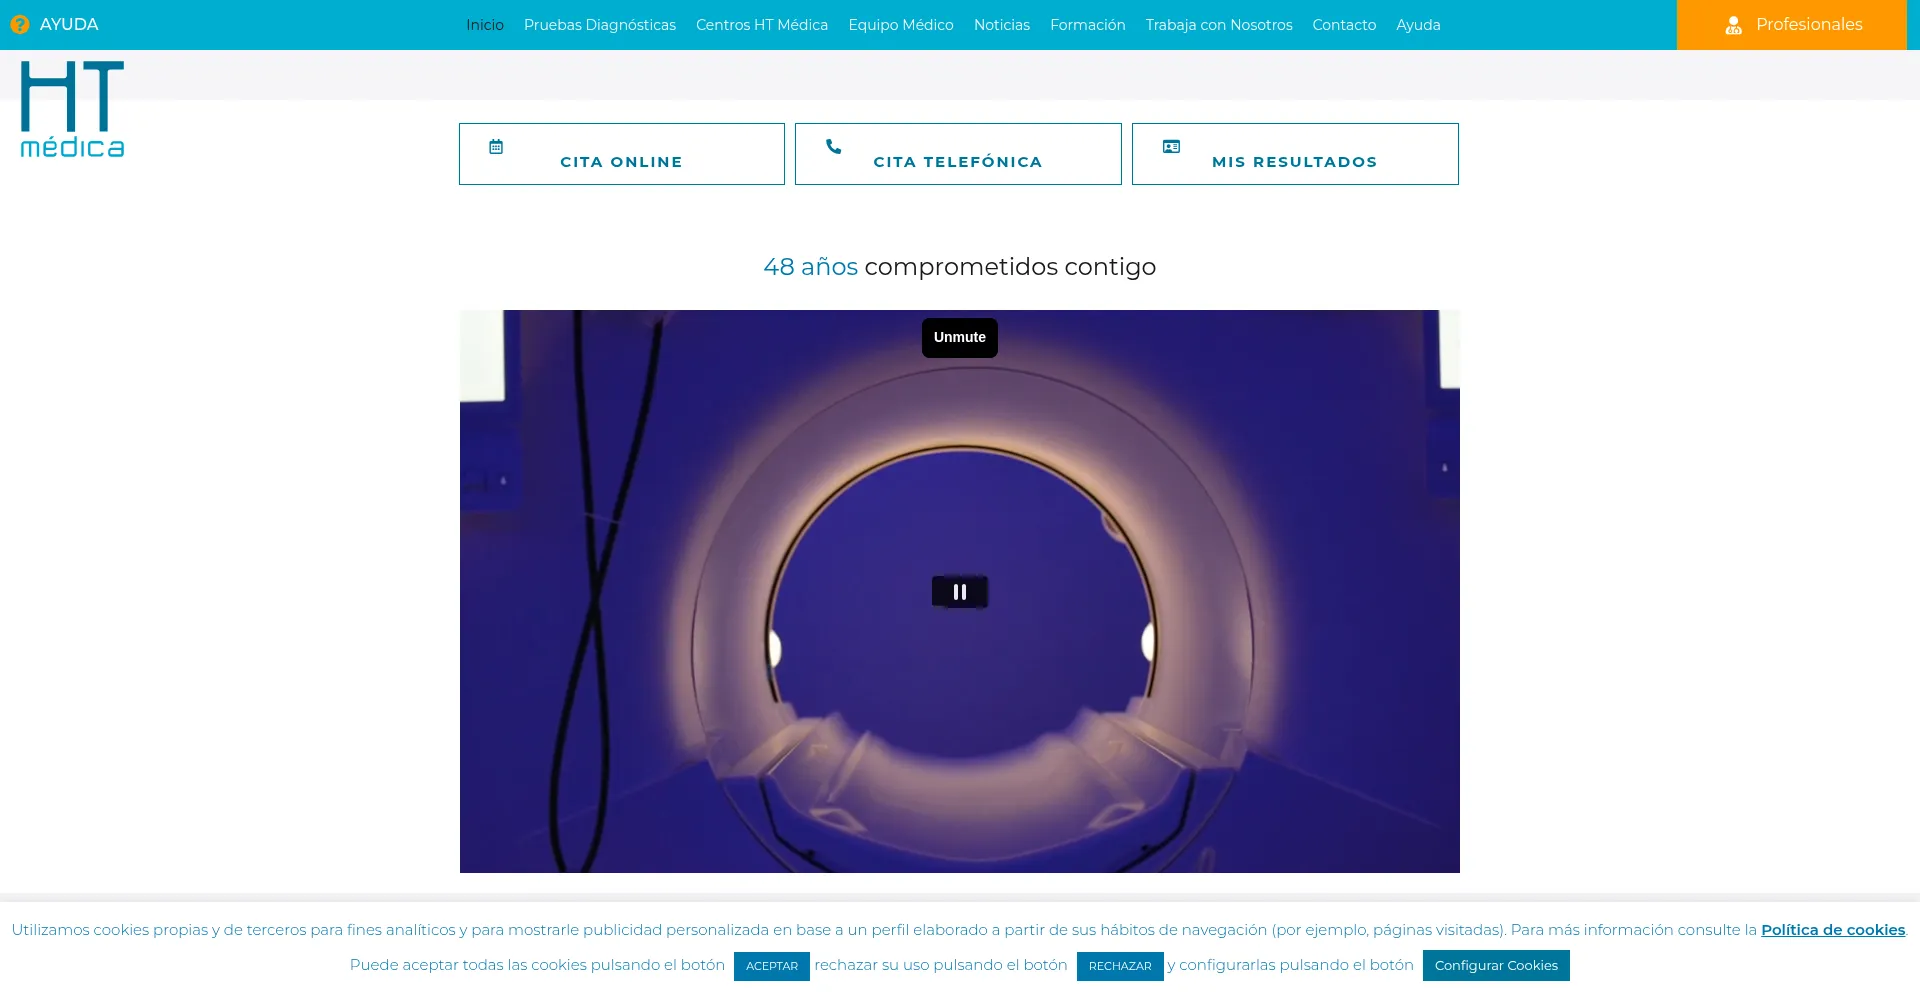Go to Formación section
Image resolution: width=1920 pixels, height=993 pixels.
click(x=1087, y=24)
